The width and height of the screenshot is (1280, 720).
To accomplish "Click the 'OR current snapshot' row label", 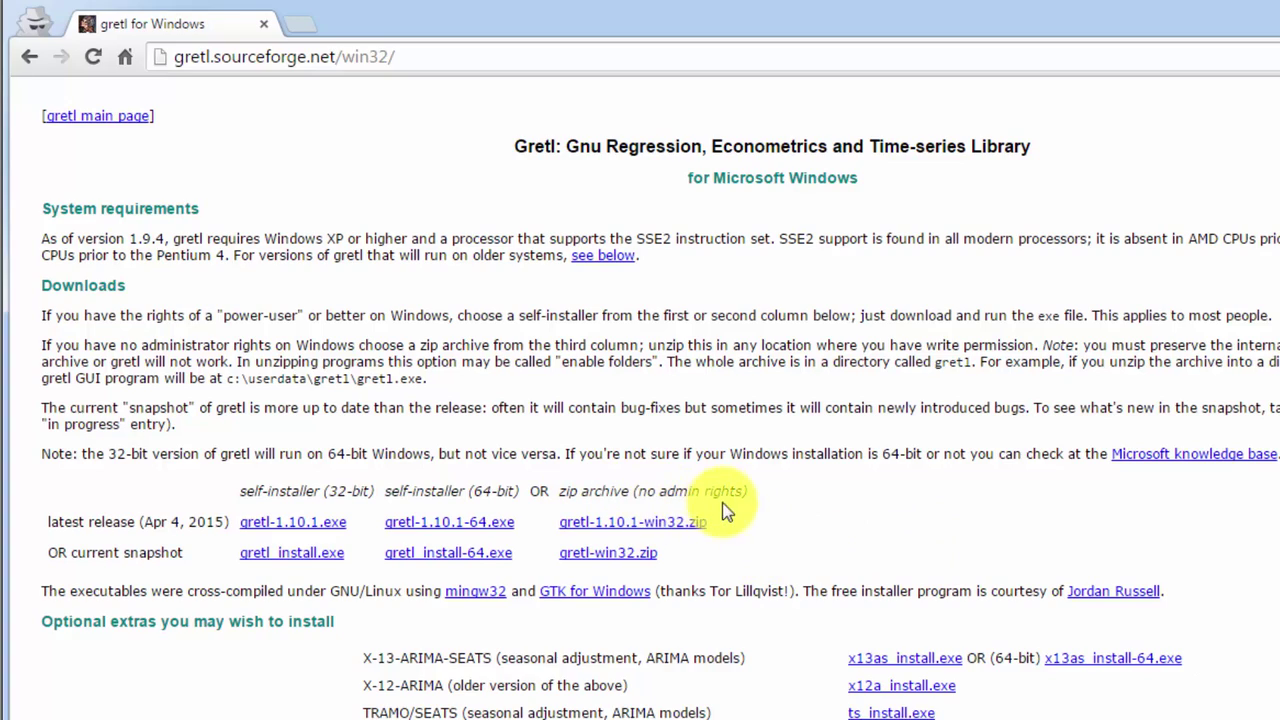I will coord(115,553).
